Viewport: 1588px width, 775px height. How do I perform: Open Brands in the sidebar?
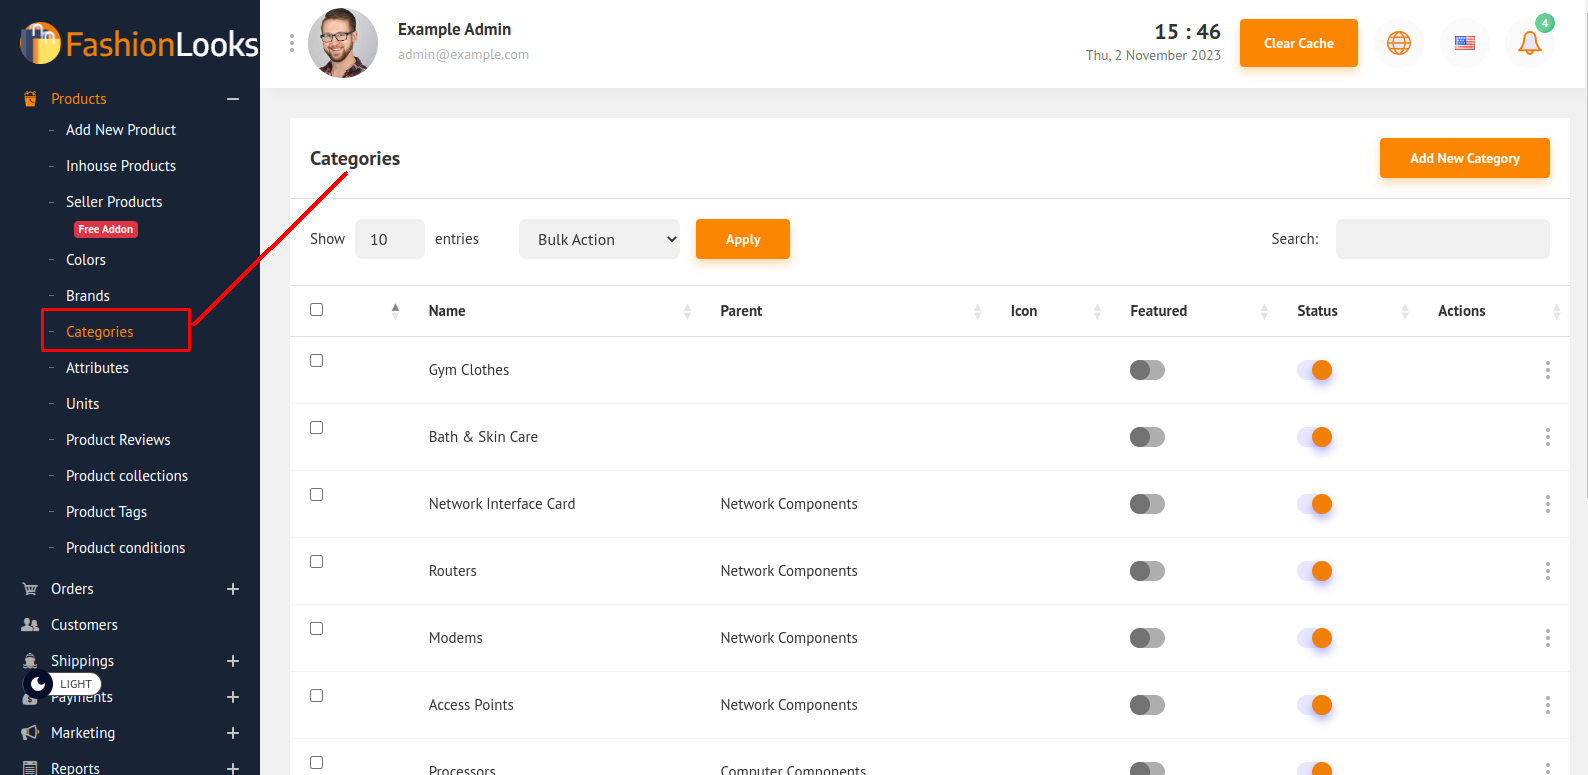[x=88, y=296]
